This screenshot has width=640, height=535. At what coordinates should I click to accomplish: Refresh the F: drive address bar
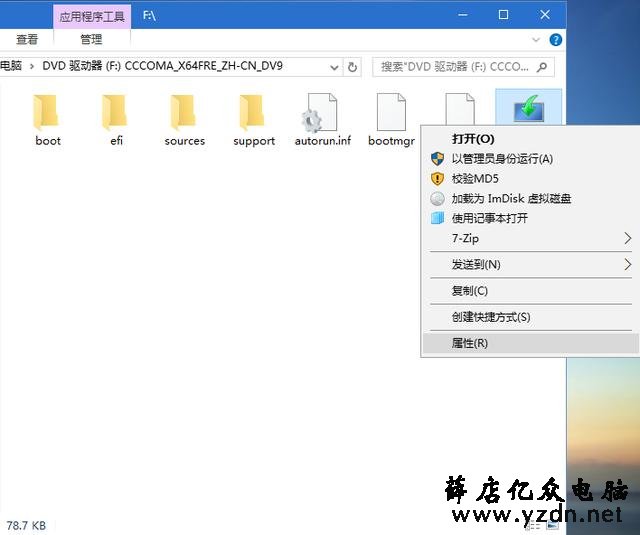tap(353, 67)
